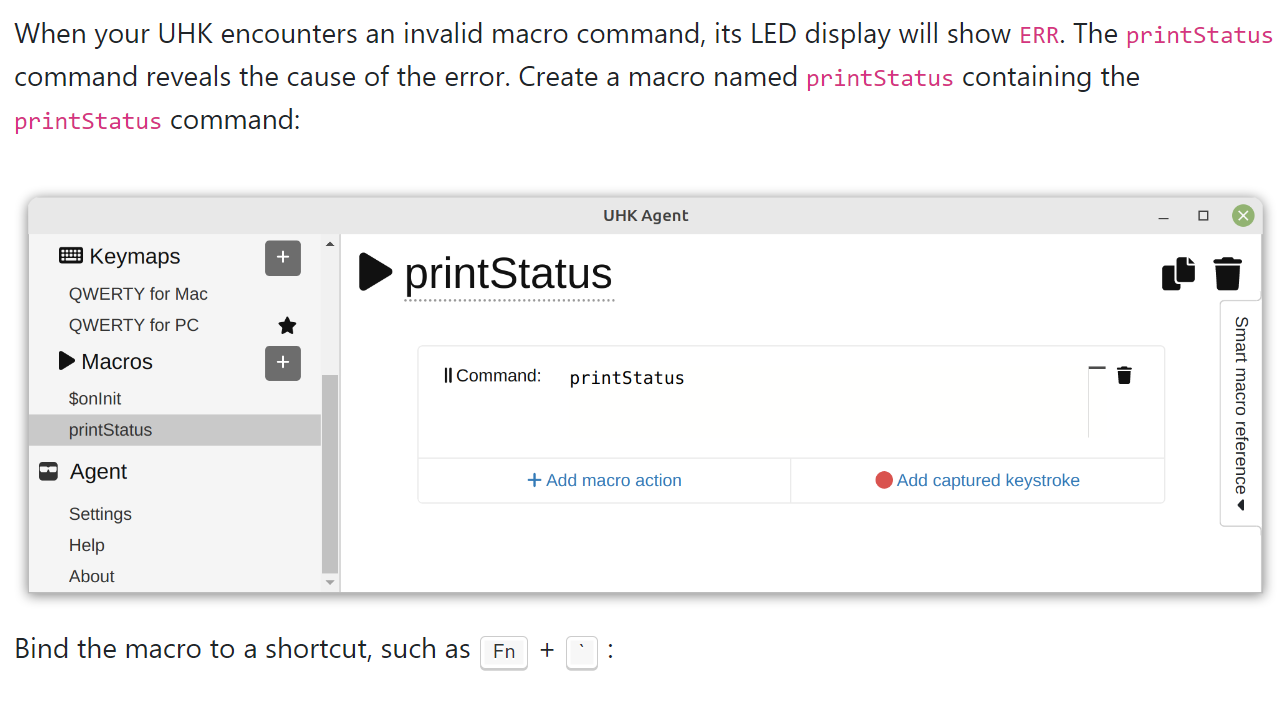Expand the Smart macro reference side panel
Viewport: 1286px width, 702px height.
(x=1241, y=412)
